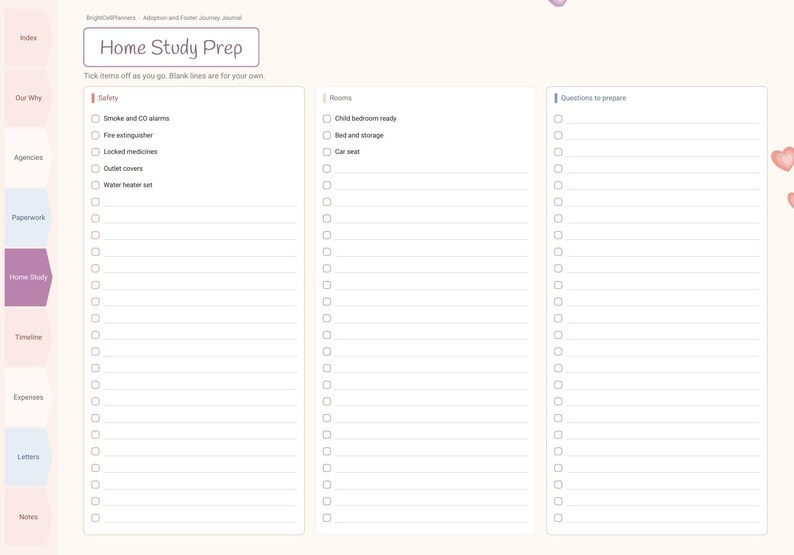The image size is (794, 555).
Task: Open the Notes tab
Action: [x=28, y=517]
